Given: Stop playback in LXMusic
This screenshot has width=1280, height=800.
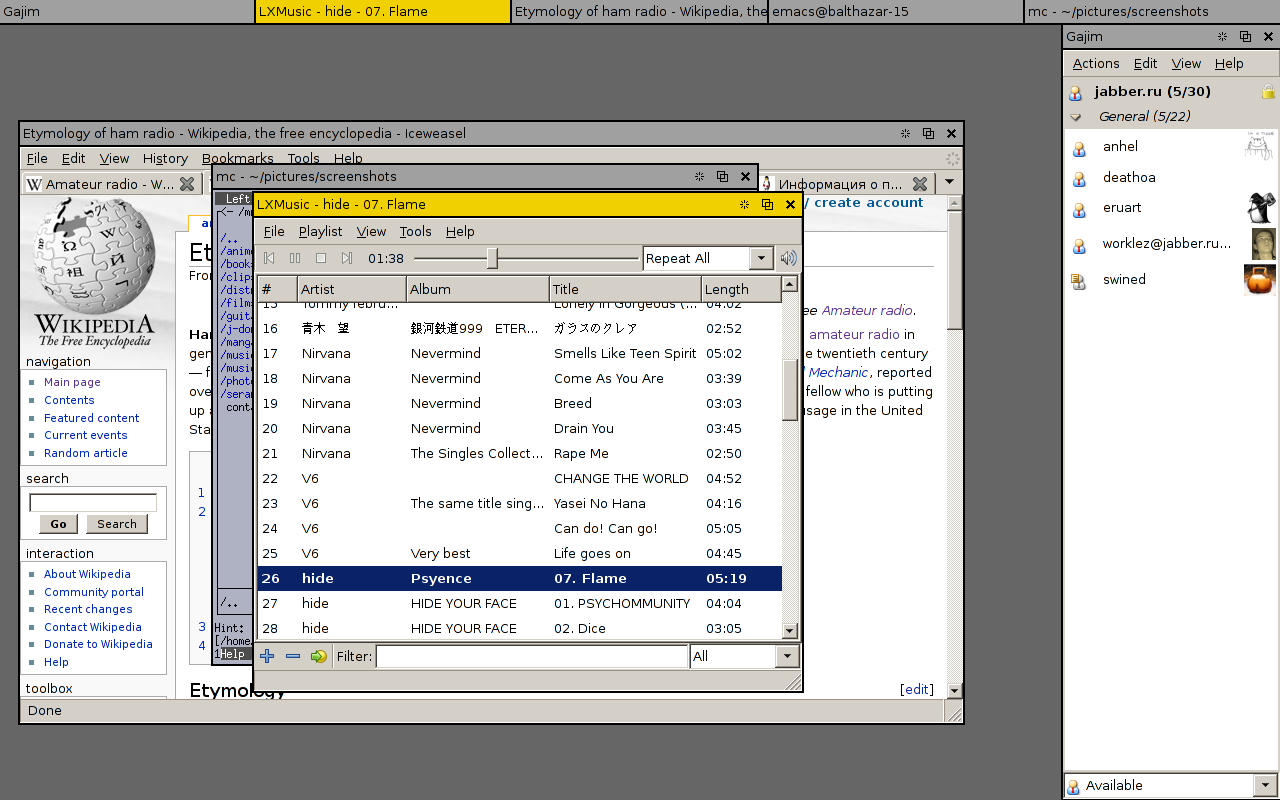Looking at the screenshot, I should coord(321,258).
